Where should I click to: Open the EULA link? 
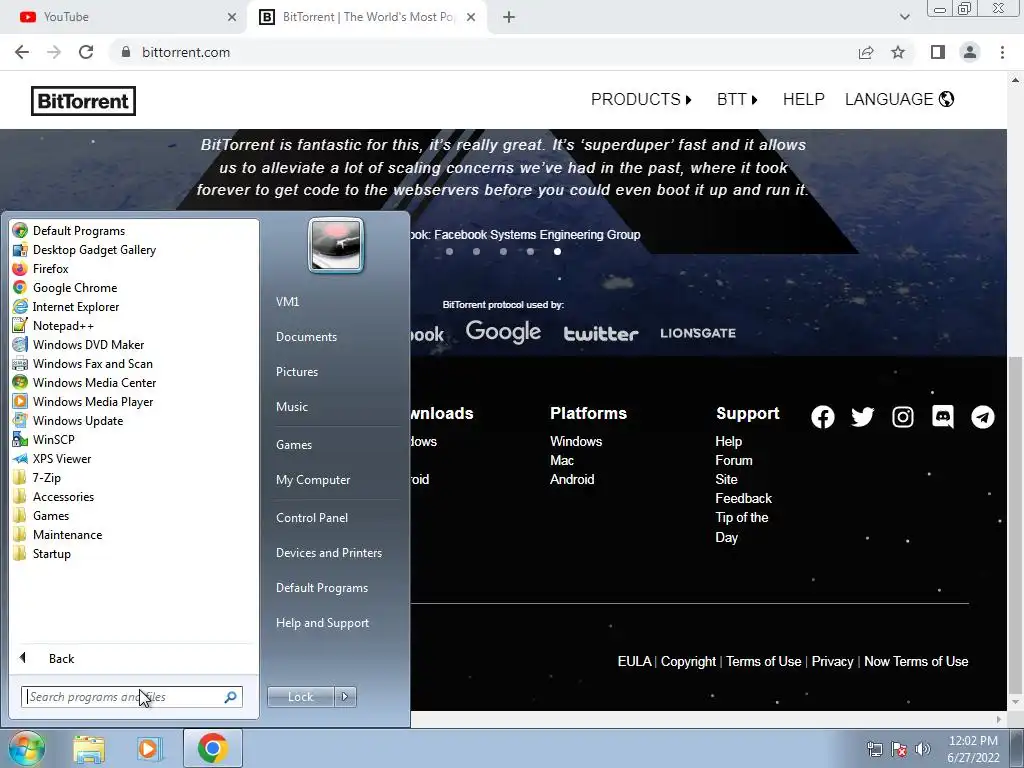(634, 662)
